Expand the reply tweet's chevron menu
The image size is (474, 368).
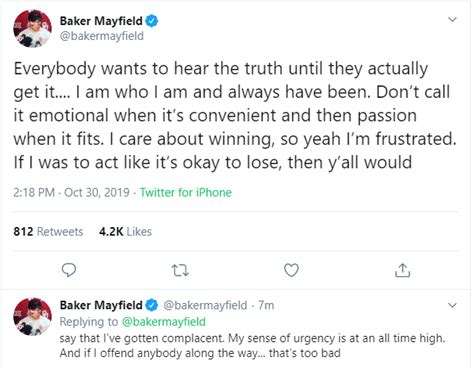pos(452,305)
